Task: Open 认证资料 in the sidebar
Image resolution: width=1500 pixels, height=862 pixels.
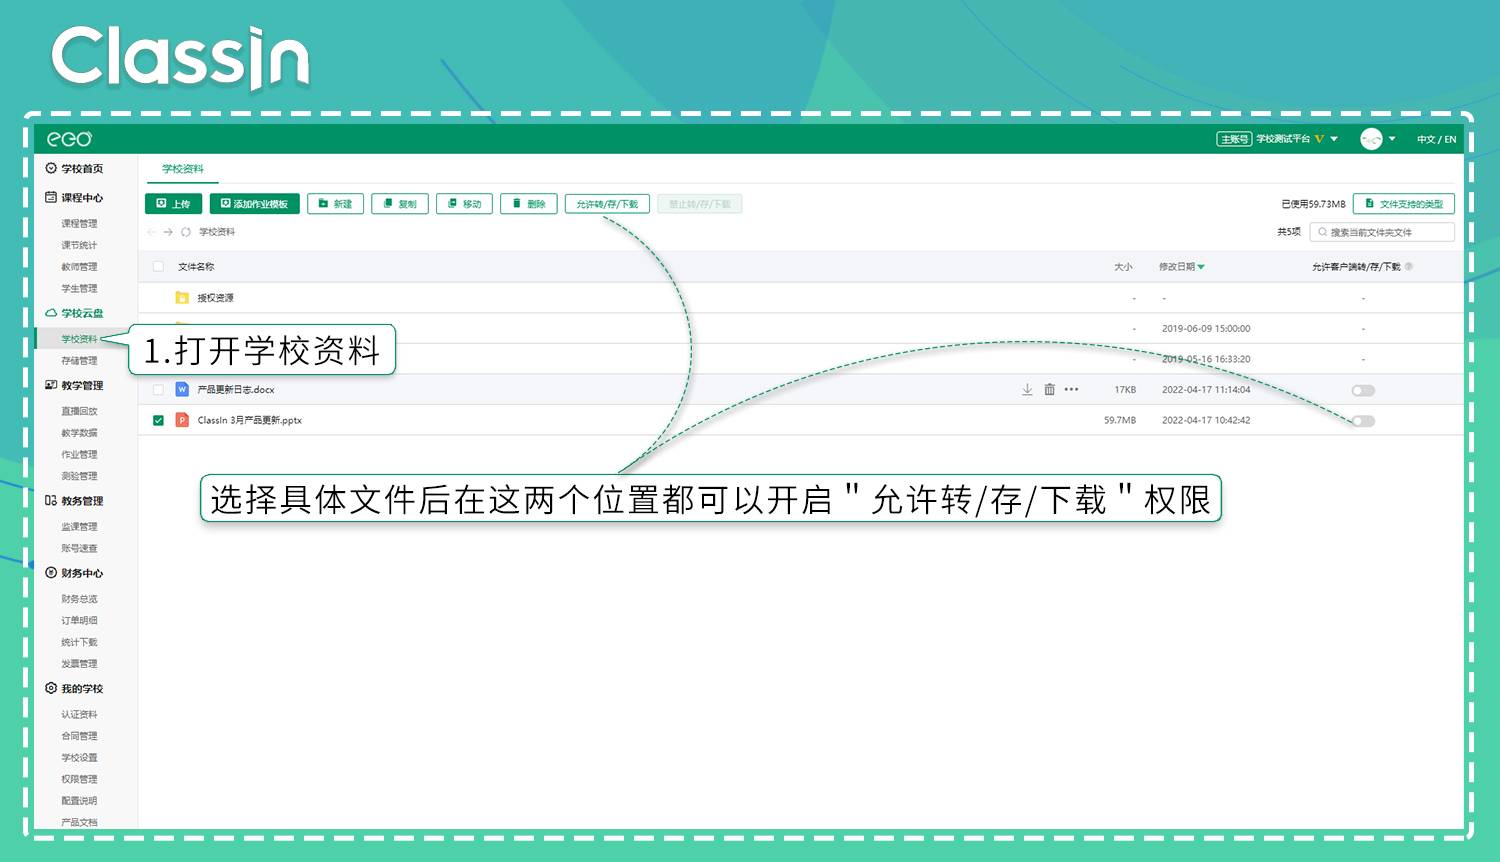Action: point(79,714)
